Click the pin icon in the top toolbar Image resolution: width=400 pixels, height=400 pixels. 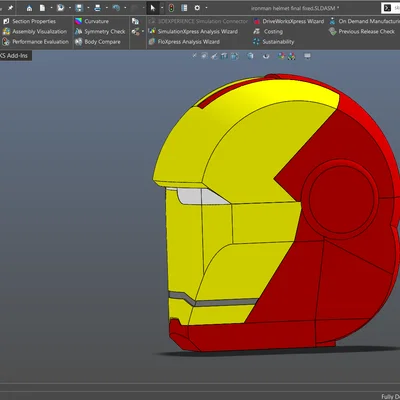[10, 8]
